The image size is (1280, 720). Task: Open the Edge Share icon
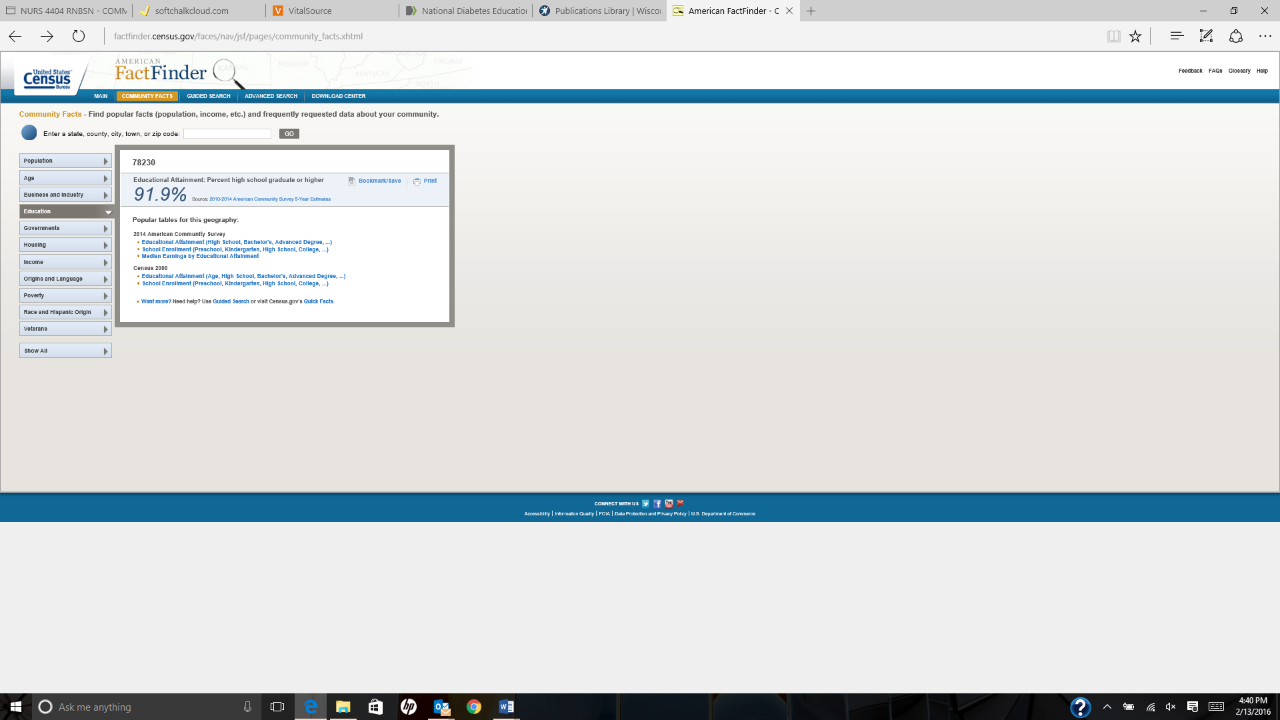click(1236, 36)
